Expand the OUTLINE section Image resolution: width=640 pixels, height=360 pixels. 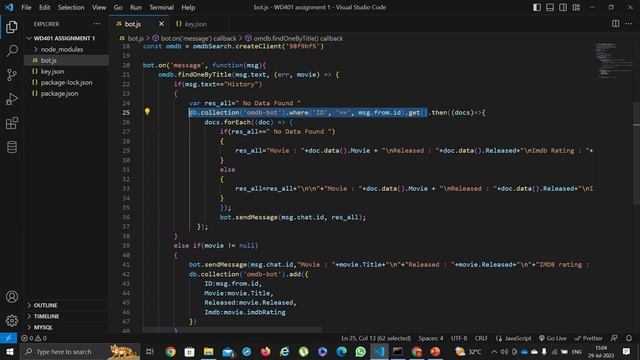click(45, 305)
